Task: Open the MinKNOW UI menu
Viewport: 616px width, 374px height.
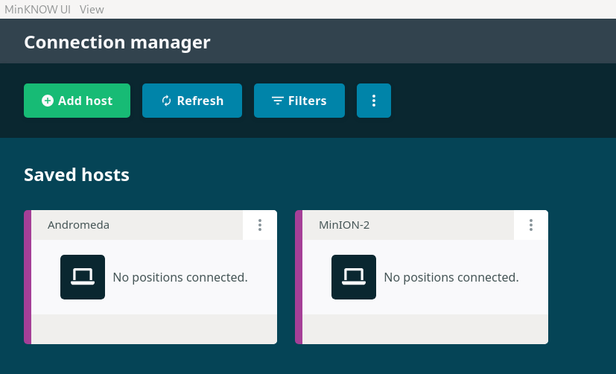Action: [x=38, y=9]
